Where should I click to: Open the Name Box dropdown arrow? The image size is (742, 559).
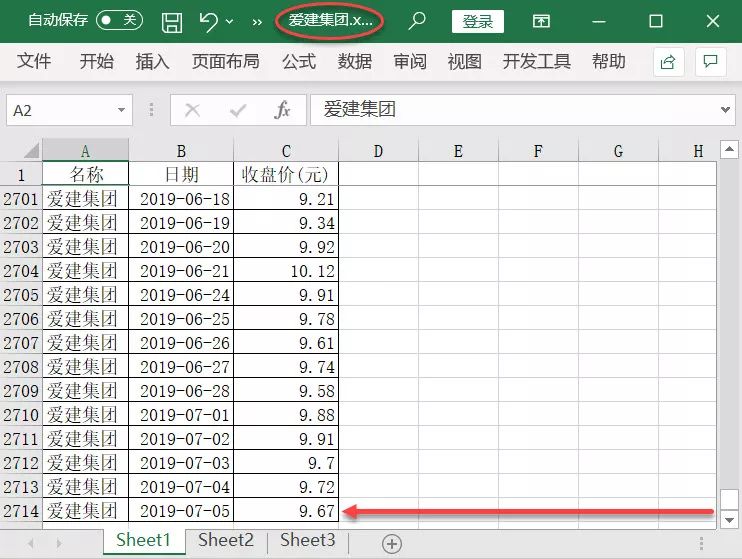point(122,110)
